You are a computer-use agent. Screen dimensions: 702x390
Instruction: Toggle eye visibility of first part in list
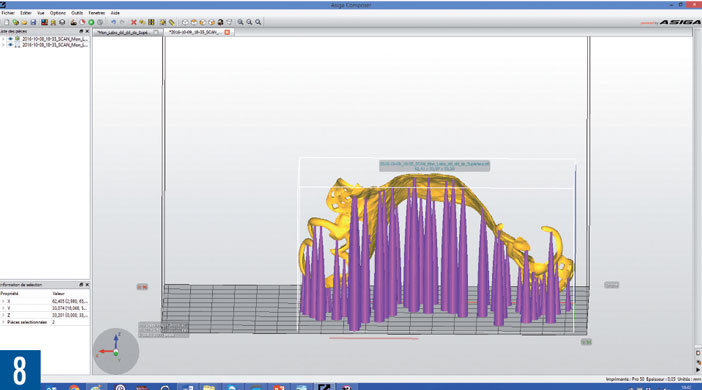click(x=11, y=39)
